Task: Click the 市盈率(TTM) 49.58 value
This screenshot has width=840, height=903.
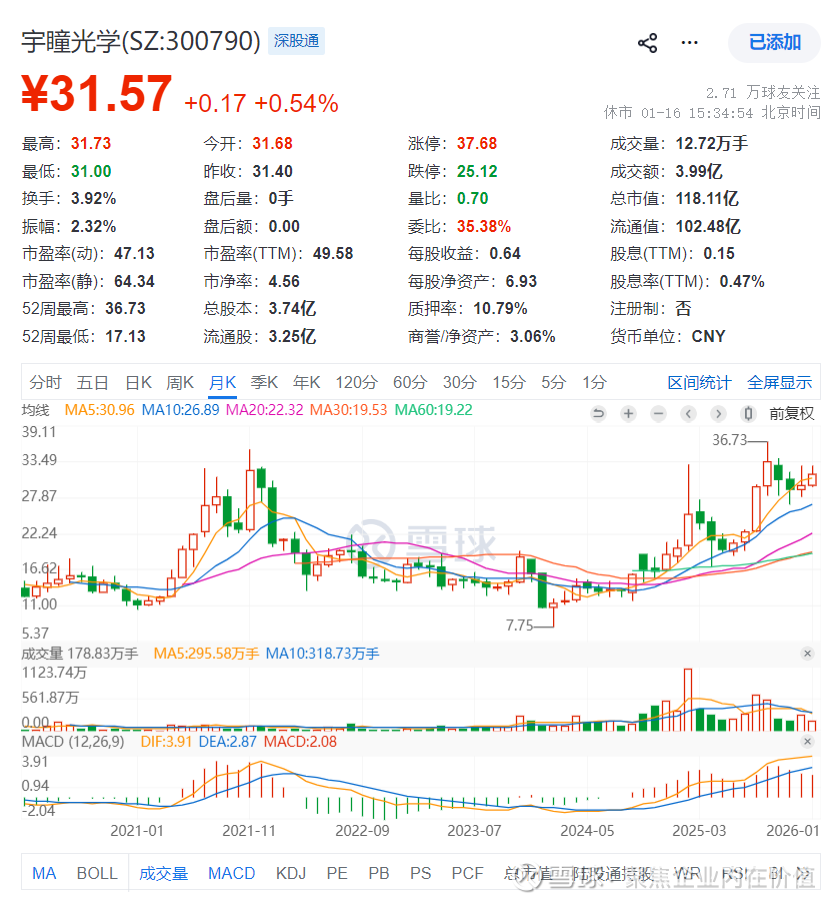Action: 333,253
